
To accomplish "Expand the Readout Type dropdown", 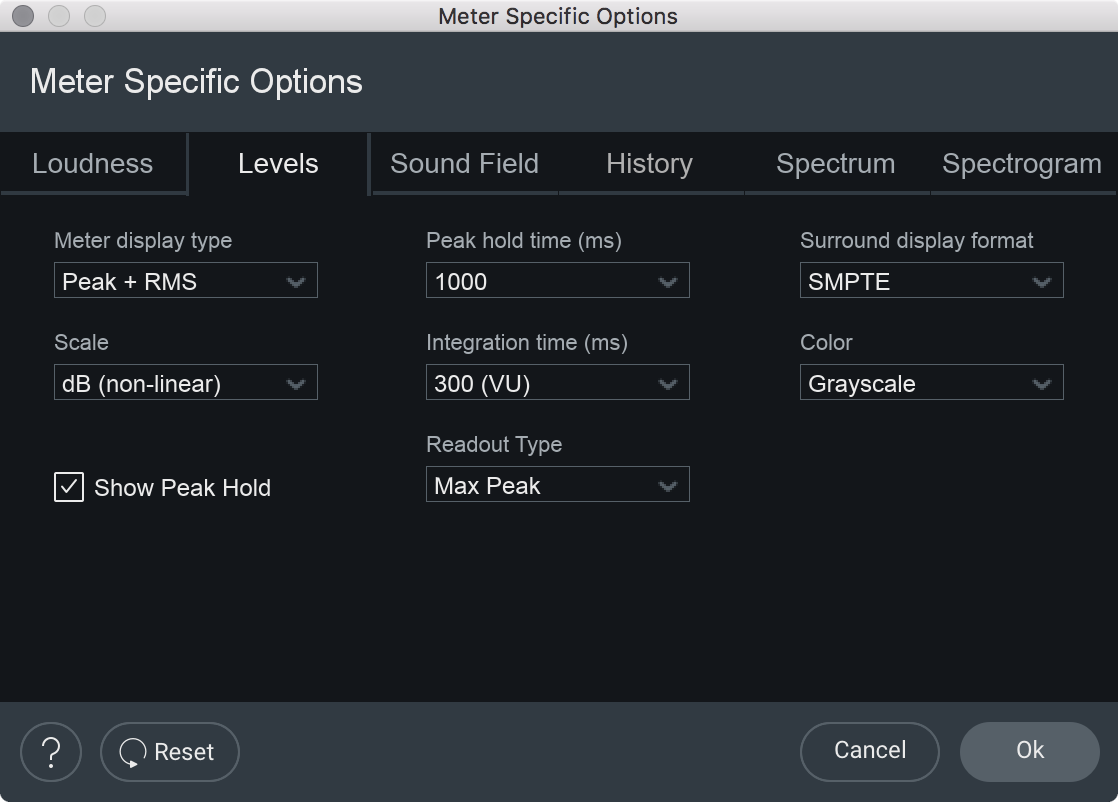I will (x=557, y=485).
